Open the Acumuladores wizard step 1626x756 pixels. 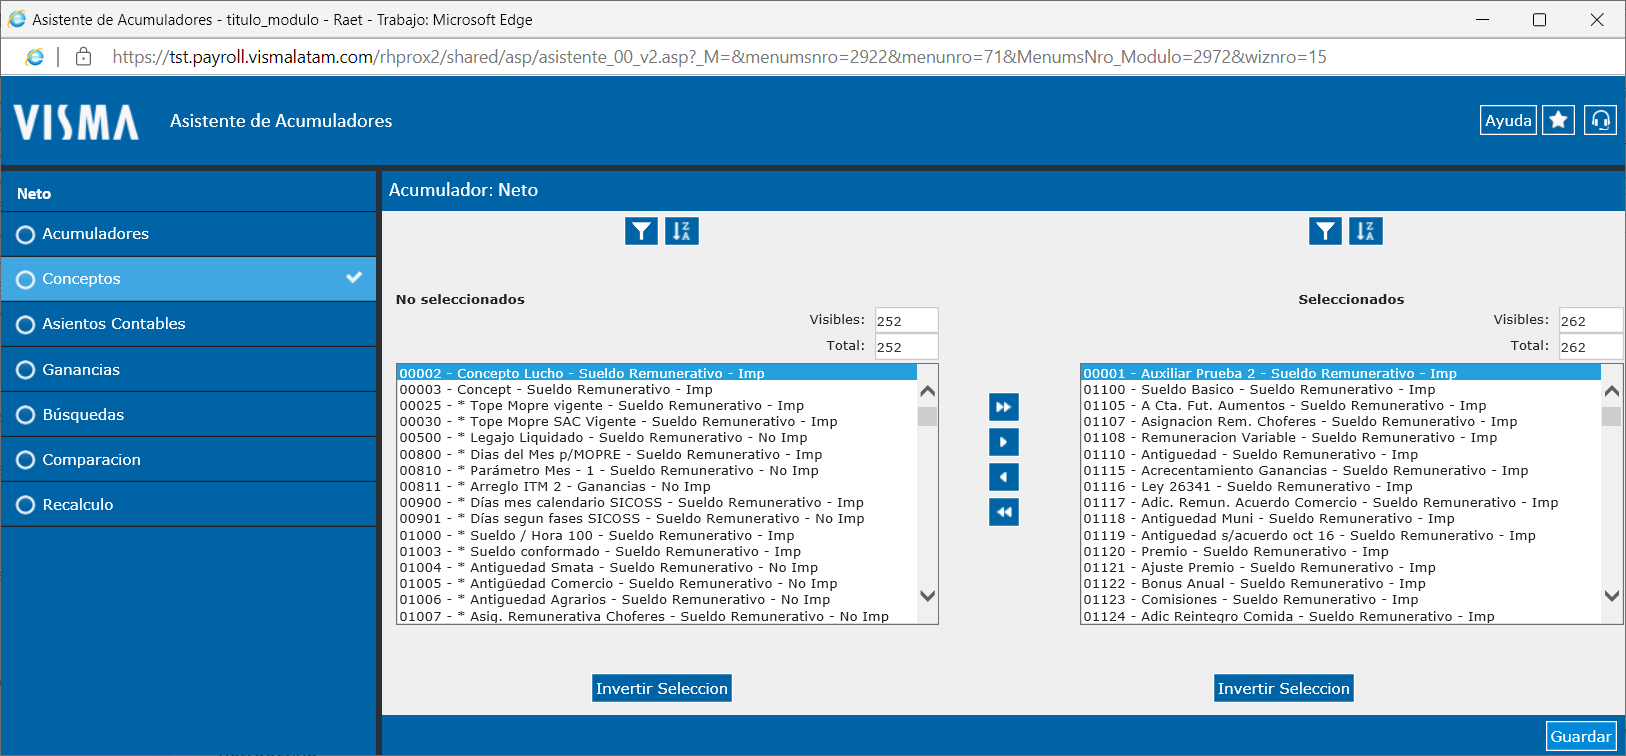(x=188, y=234)
